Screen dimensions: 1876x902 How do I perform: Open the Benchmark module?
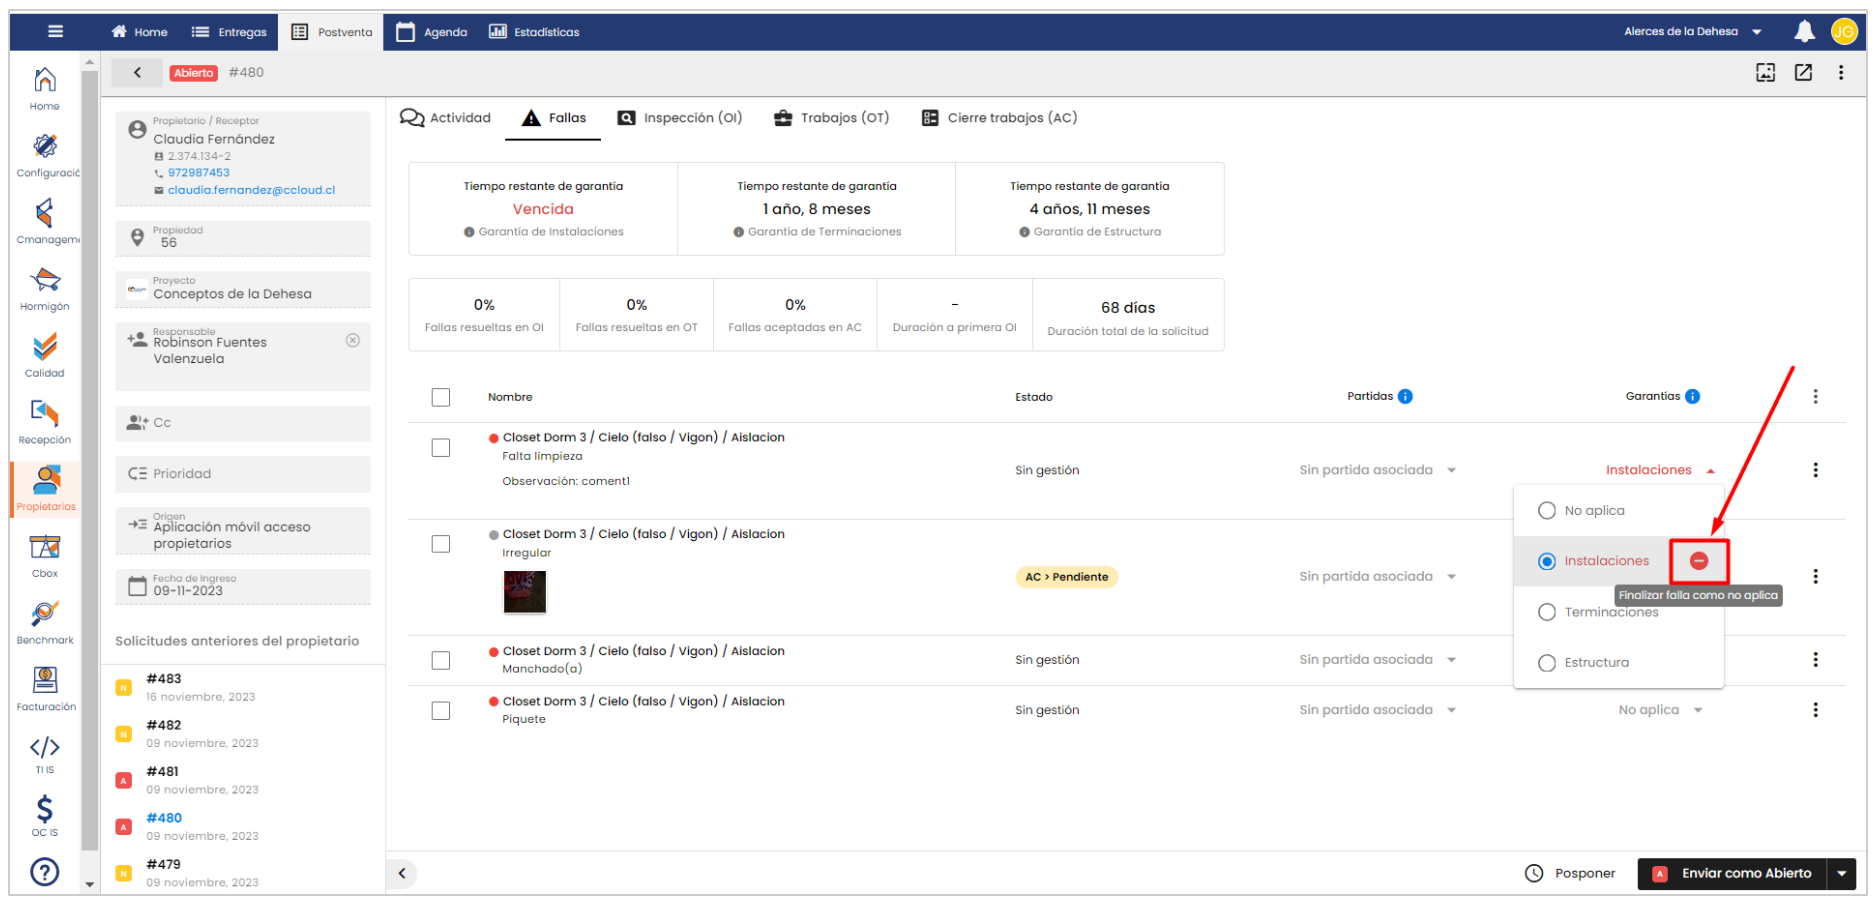[x=46, y=623]
